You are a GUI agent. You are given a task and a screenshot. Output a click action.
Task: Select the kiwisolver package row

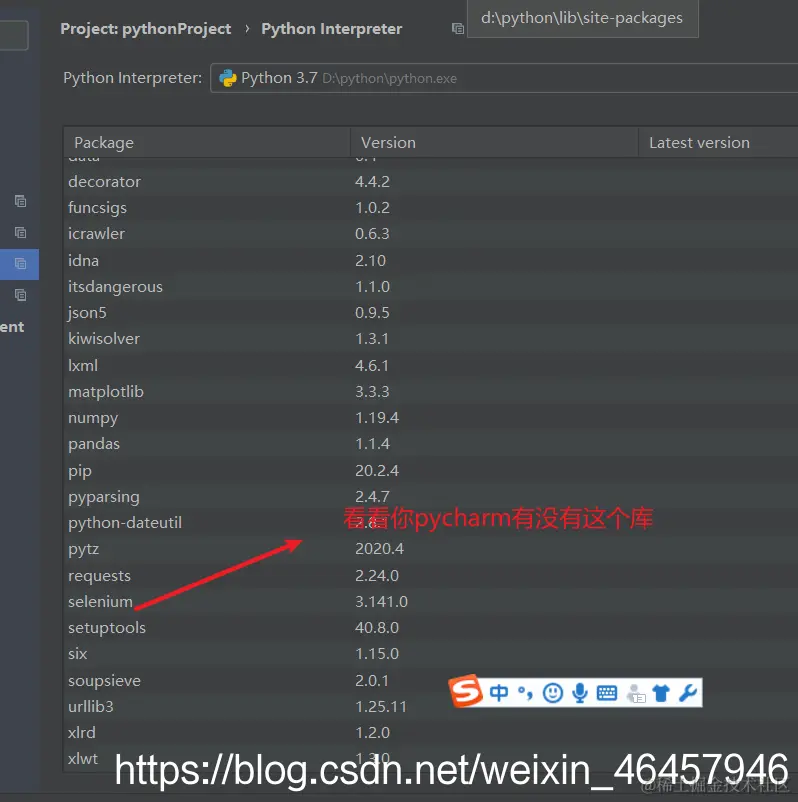pyautogui.click(x=431, y=339)
